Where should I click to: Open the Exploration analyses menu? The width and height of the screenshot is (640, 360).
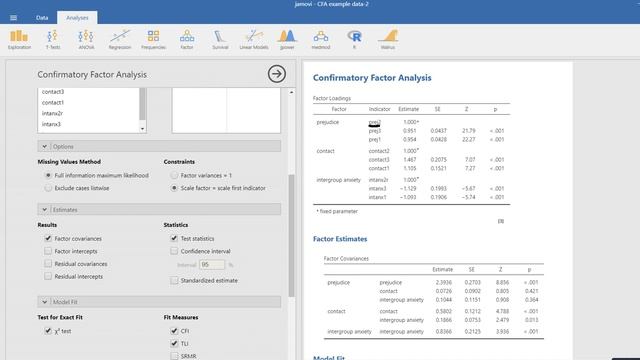19,40
